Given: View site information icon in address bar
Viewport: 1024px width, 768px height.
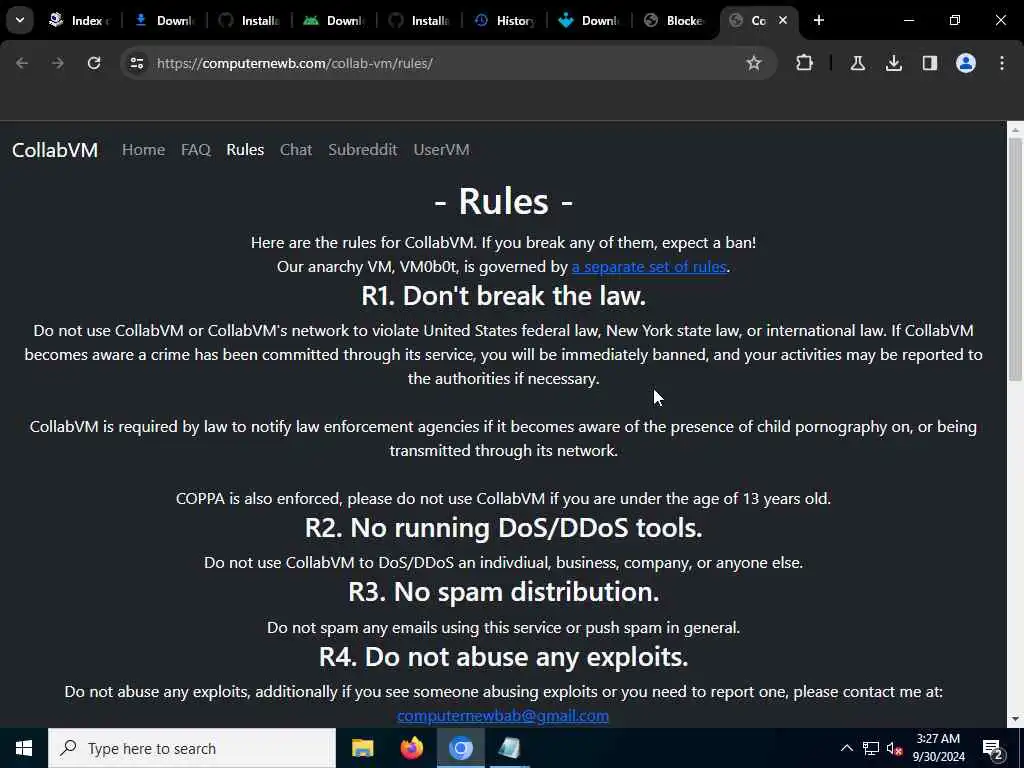Looking at the screenshot, I should [x=136, y=63].
